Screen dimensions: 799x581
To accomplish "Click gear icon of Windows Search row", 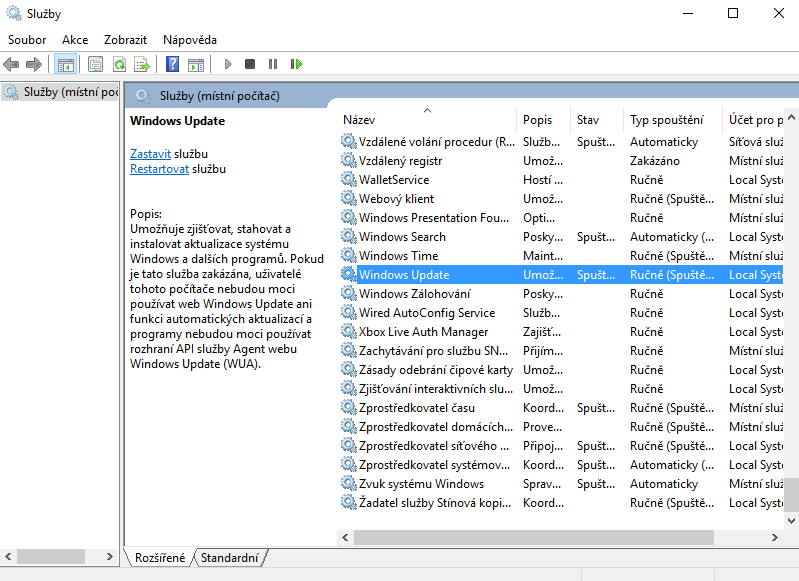I will click(349, 236).
